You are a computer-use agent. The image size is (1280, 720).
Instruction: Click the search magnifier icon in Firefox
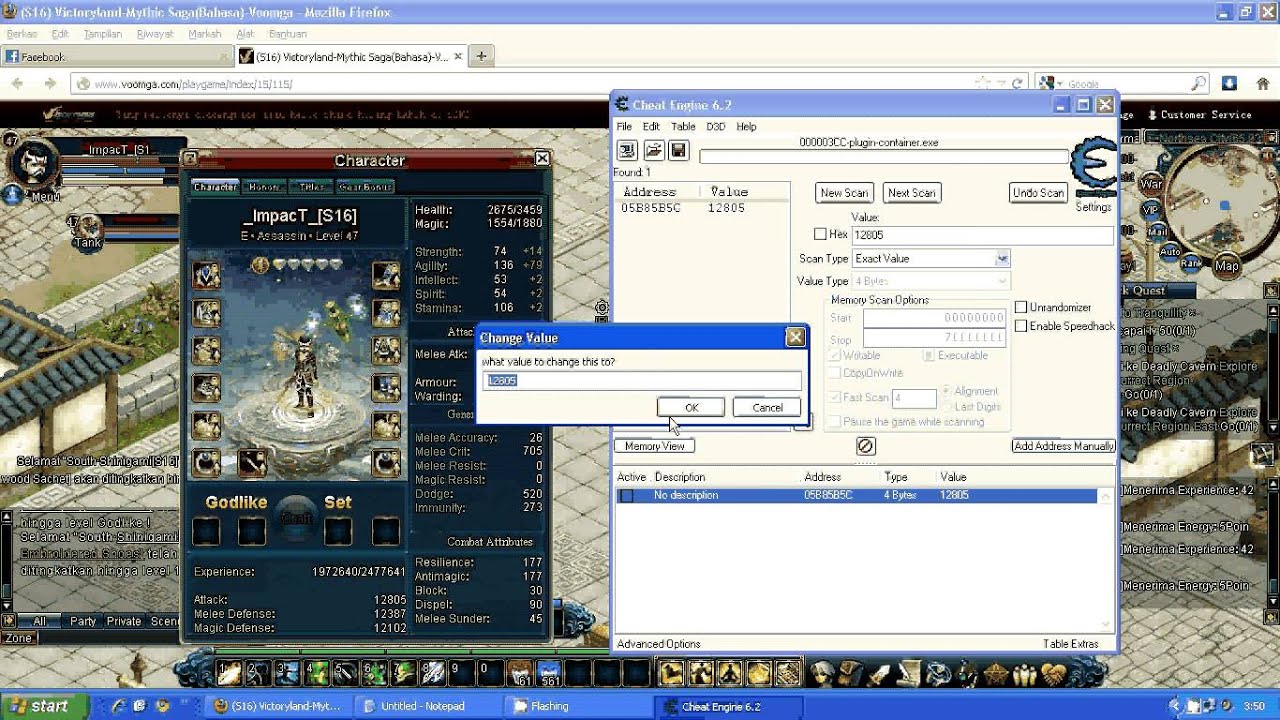[x=1198, y=84]
